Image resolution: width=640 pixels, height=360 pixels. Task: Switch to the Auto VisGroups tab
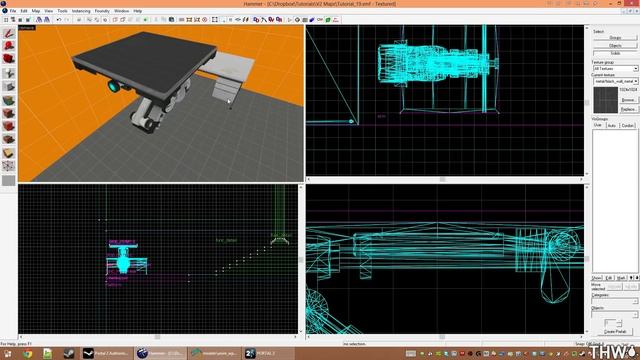(612, 125)
